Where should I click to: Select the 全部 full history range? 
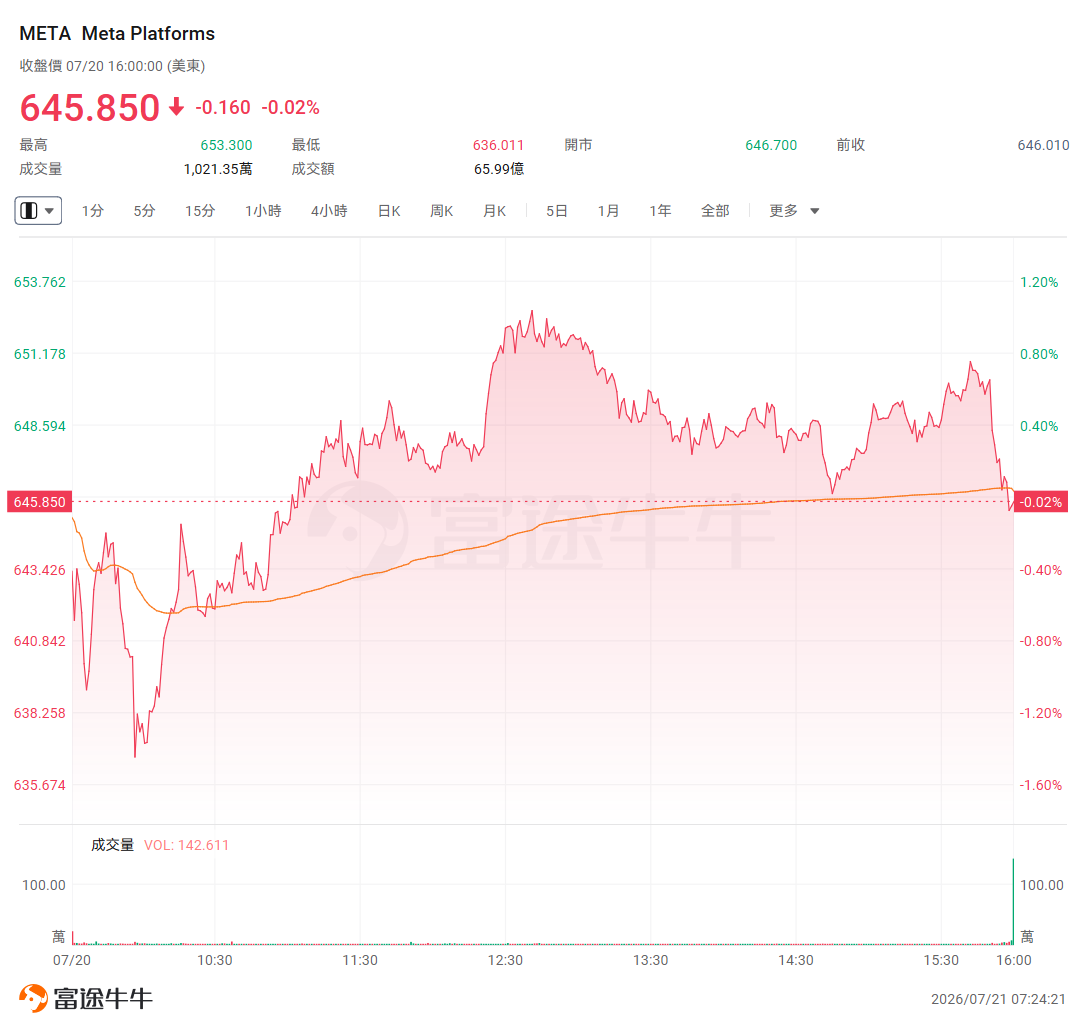coord(715,210)
